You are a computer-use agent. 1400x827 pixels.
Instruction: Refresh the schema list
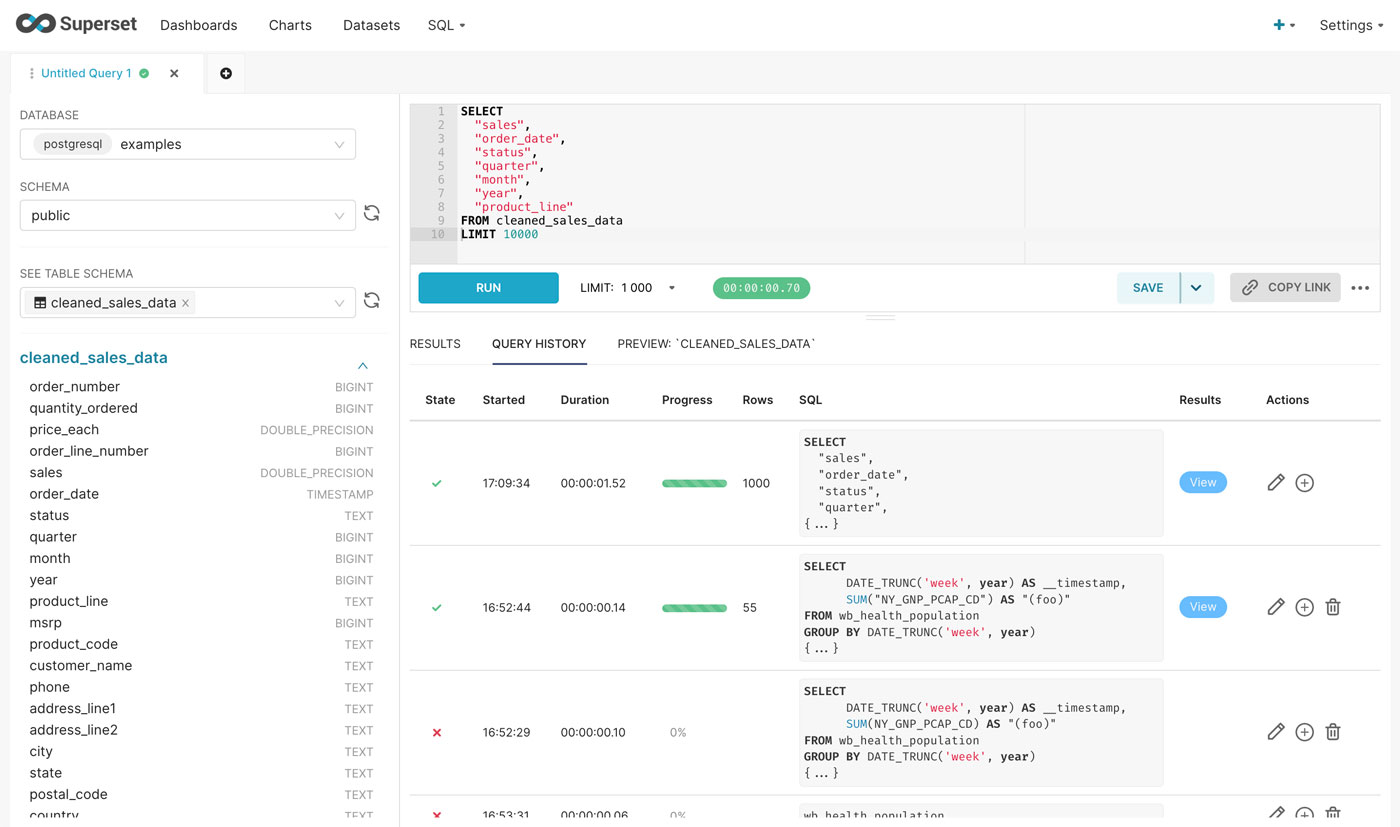point(372,213)
